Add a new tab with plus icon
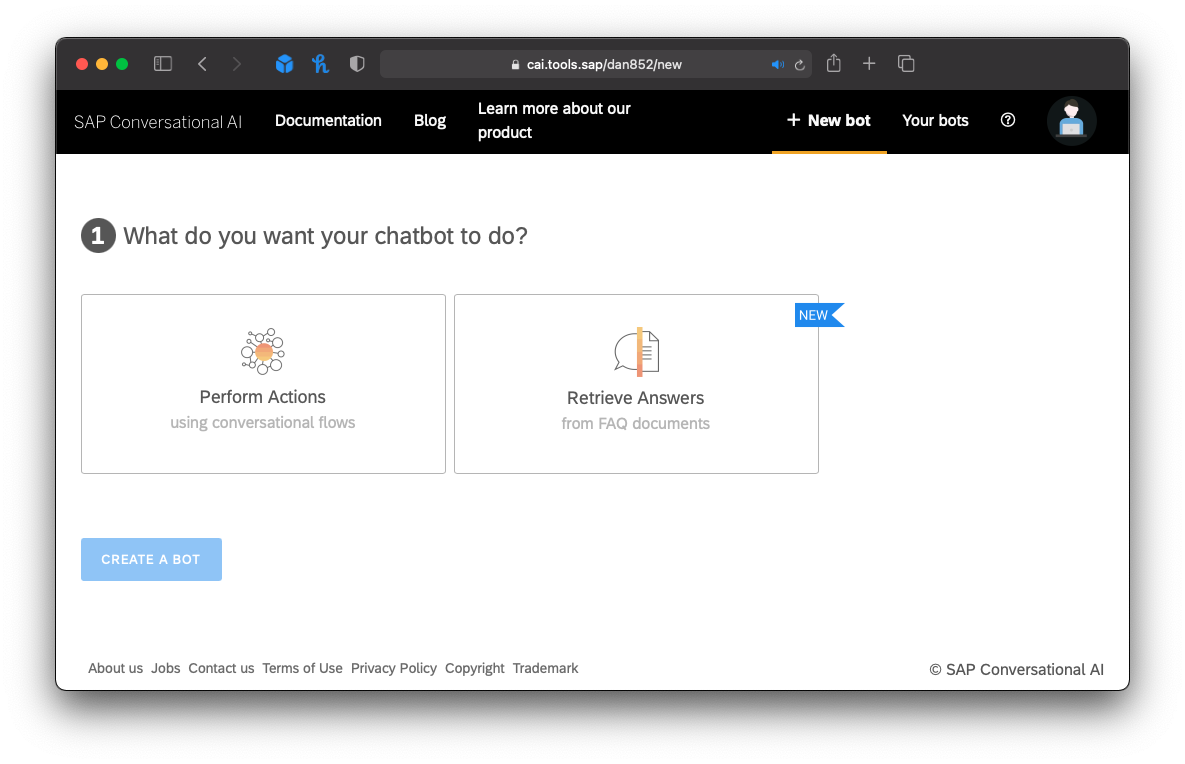1185x764 pixels. click(869, 64)
